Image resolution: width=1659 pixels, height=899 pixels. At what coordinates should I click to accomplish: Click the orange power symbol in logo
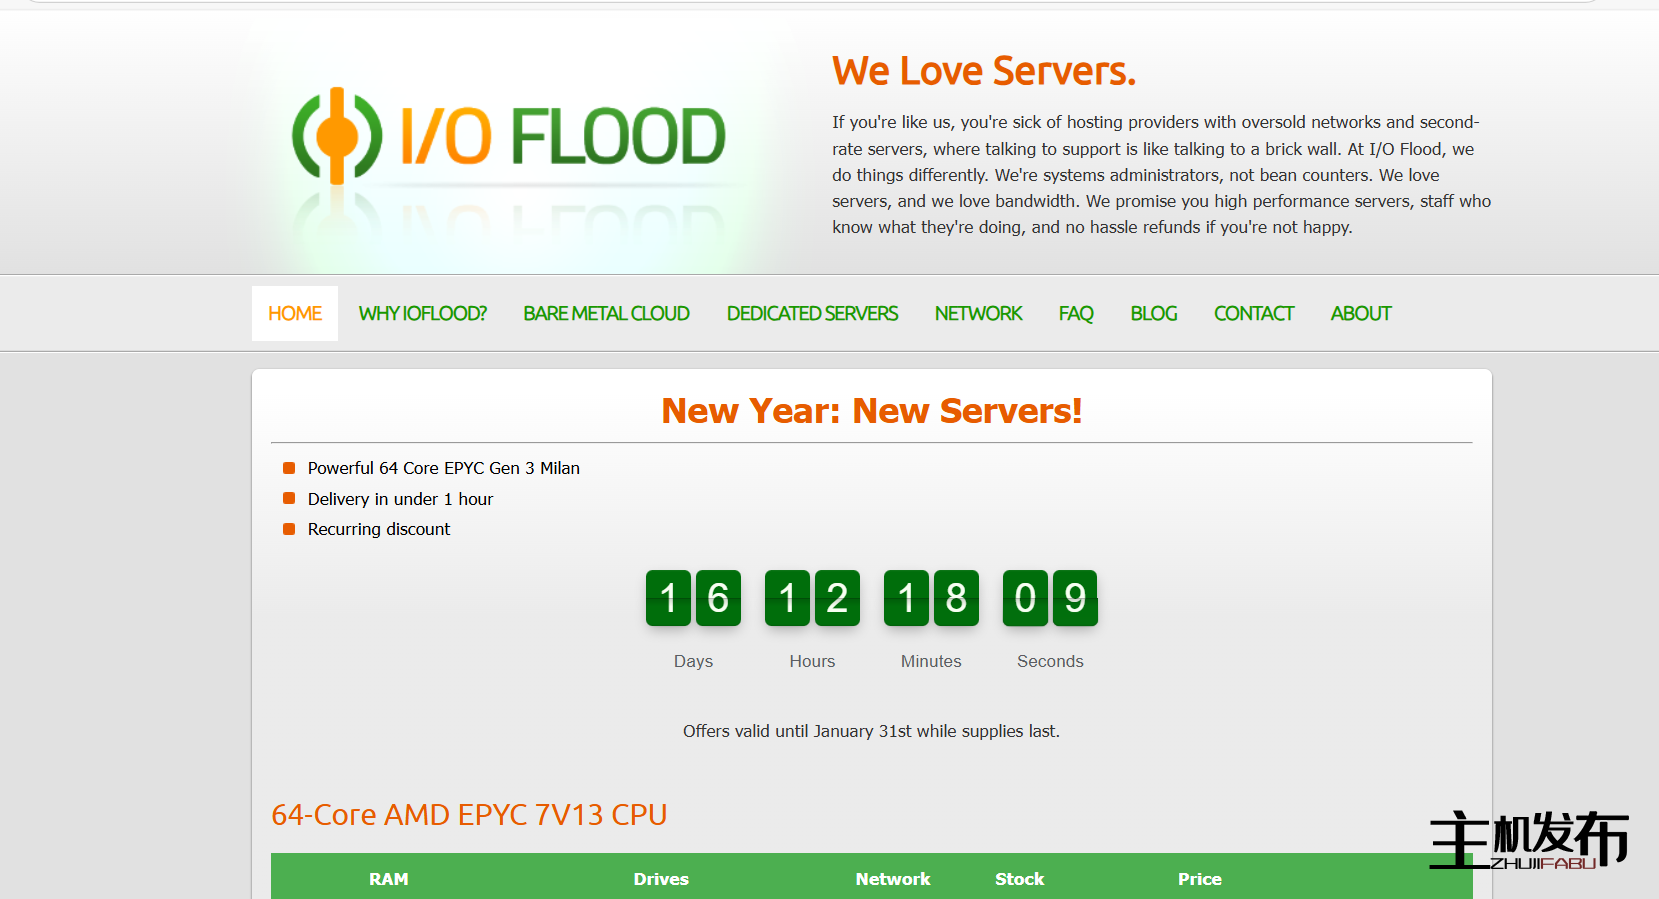tap(337, 136)
